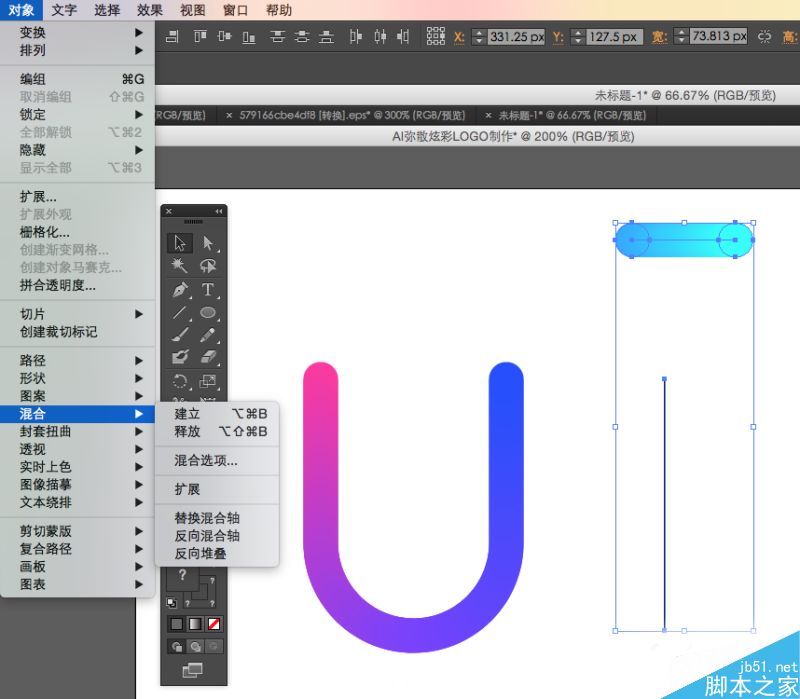Screen dimensions: 800x699
Task: Select the Type tool
Action: tap(208, 289)
